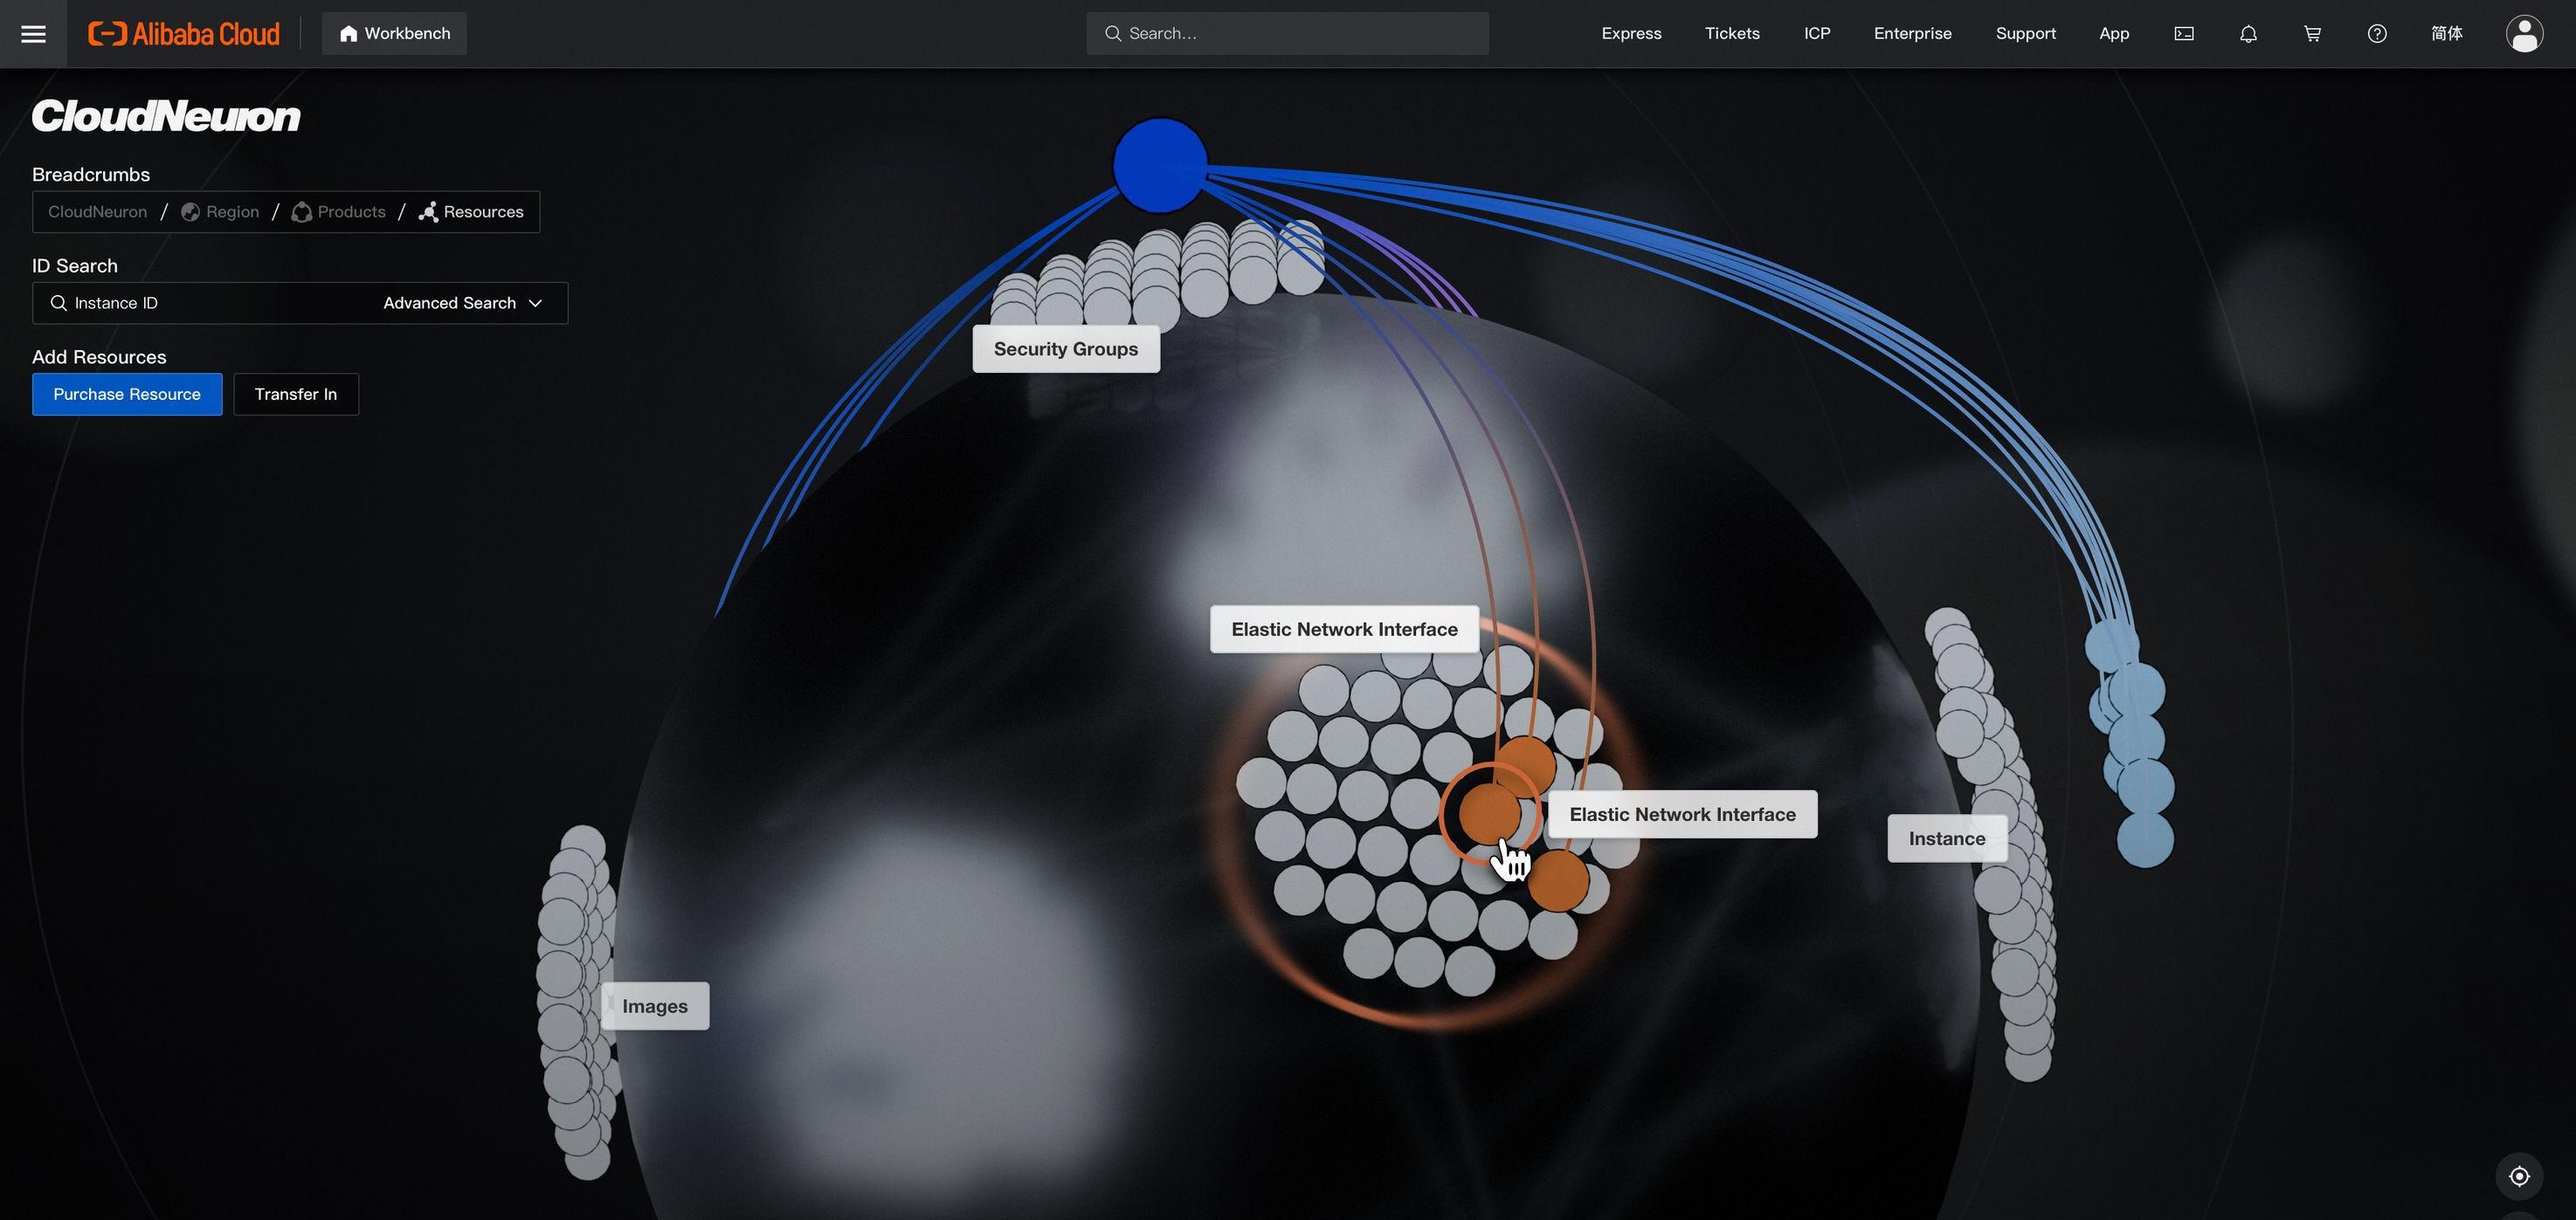Click the magnifier icon in ID Search
The image size is (2576, 1220).
coord(58,303)
